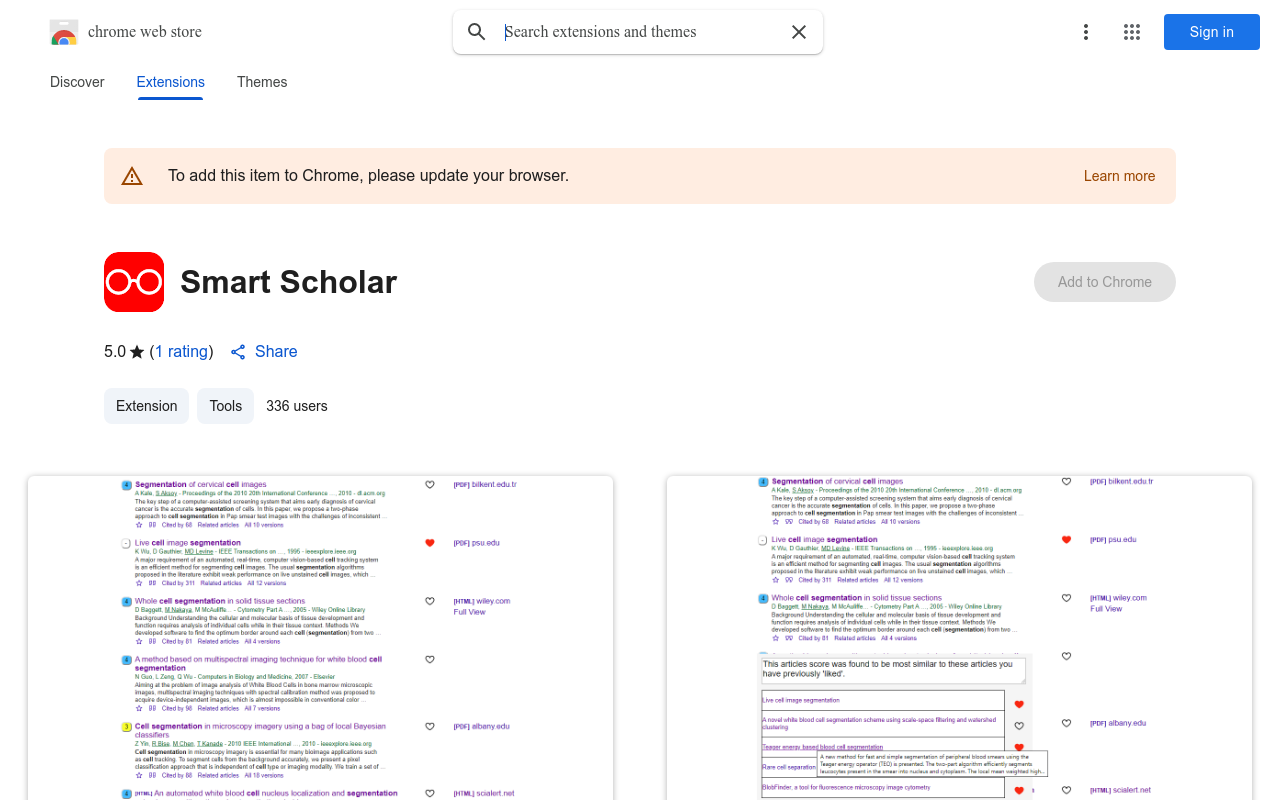1280x800 pixels.
Task: Focus the Search extensions and themes field
Action: (x=640, y=32)
